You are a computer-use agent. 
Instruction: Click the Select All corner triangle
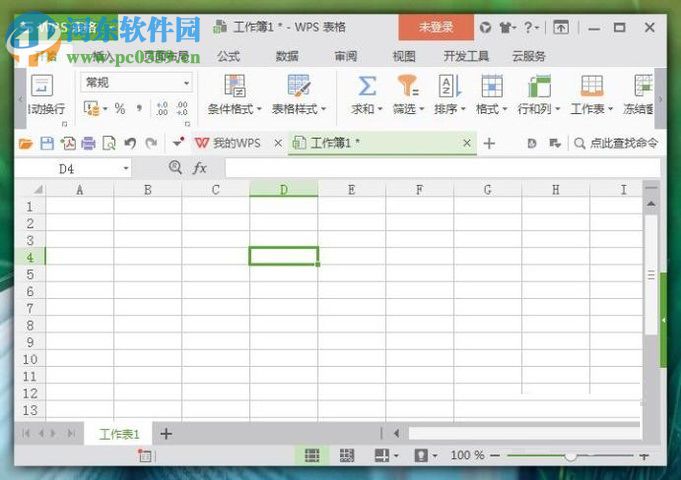click(38, 189)
